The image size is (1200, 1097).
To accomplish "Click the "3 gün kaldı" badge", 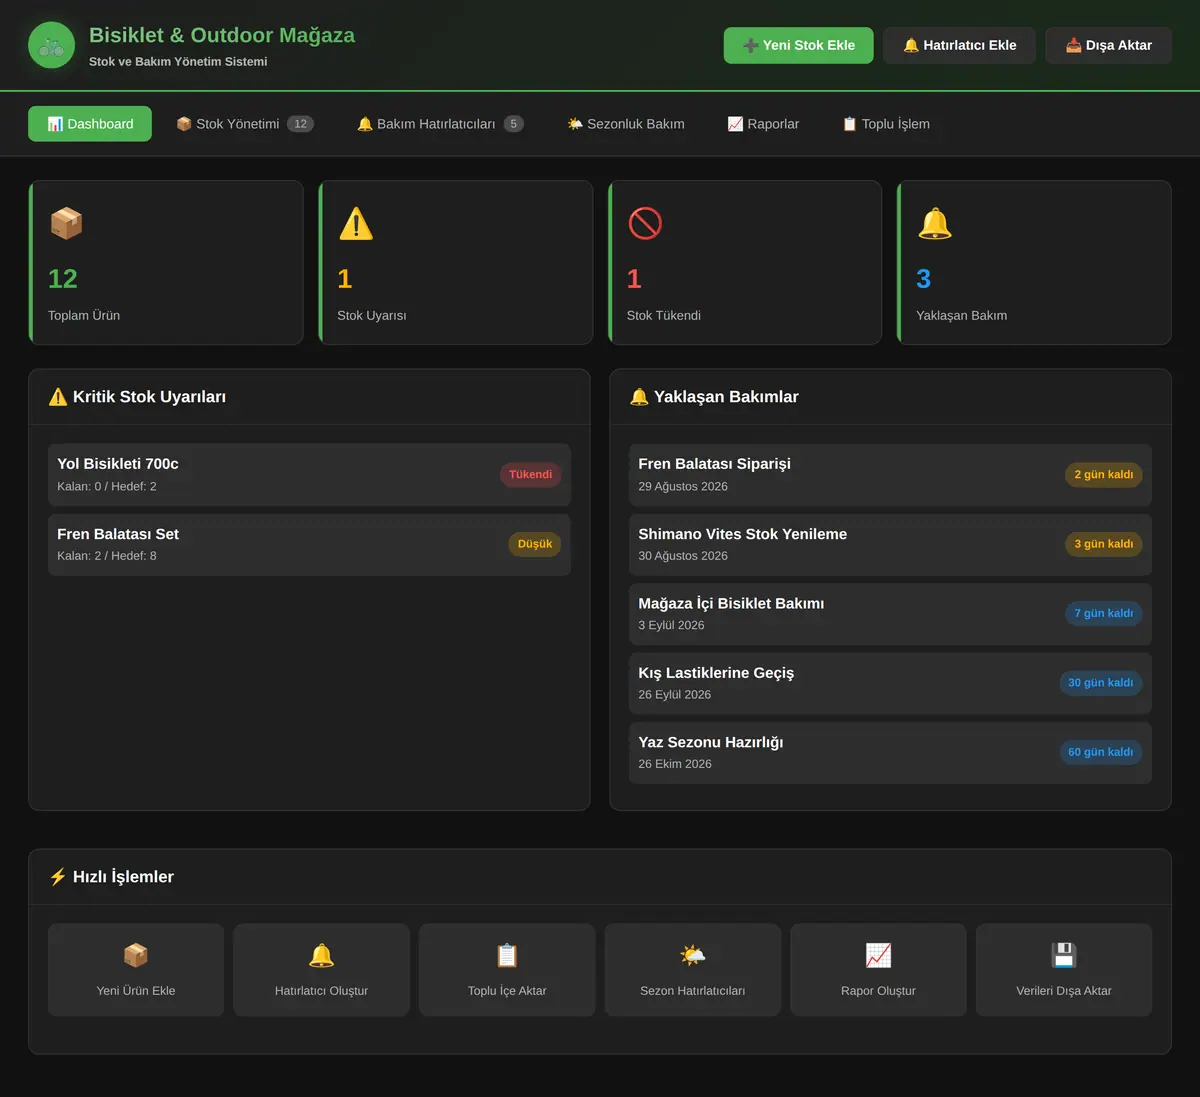I will 1104,544.
